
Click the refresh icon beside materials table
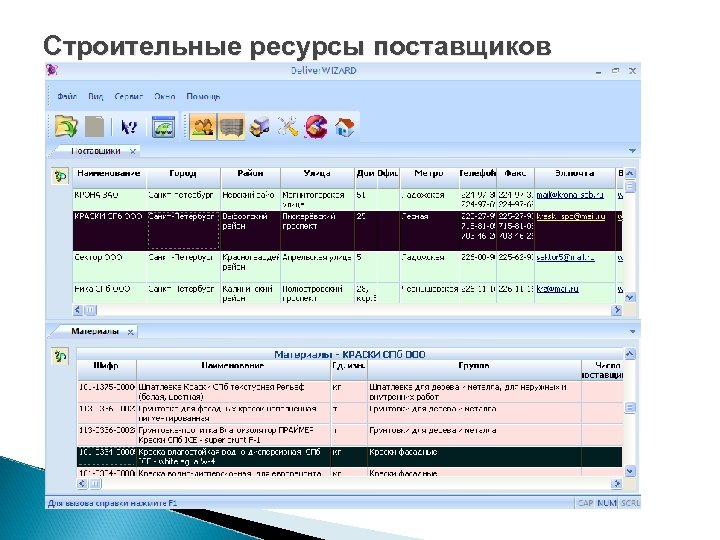pyautogui.click(x=60, y=356)
